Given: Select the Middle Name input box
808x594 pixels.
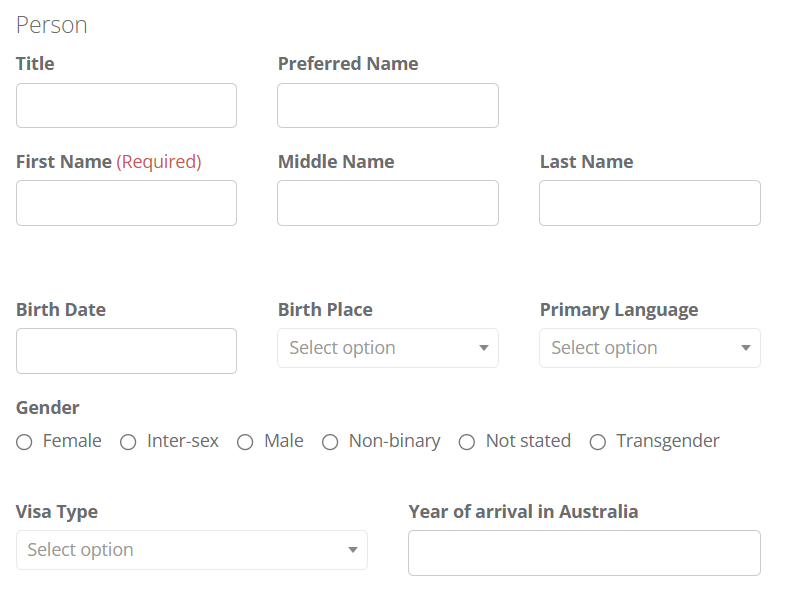Looking at the screenshot, I should (x=388, y=203).
